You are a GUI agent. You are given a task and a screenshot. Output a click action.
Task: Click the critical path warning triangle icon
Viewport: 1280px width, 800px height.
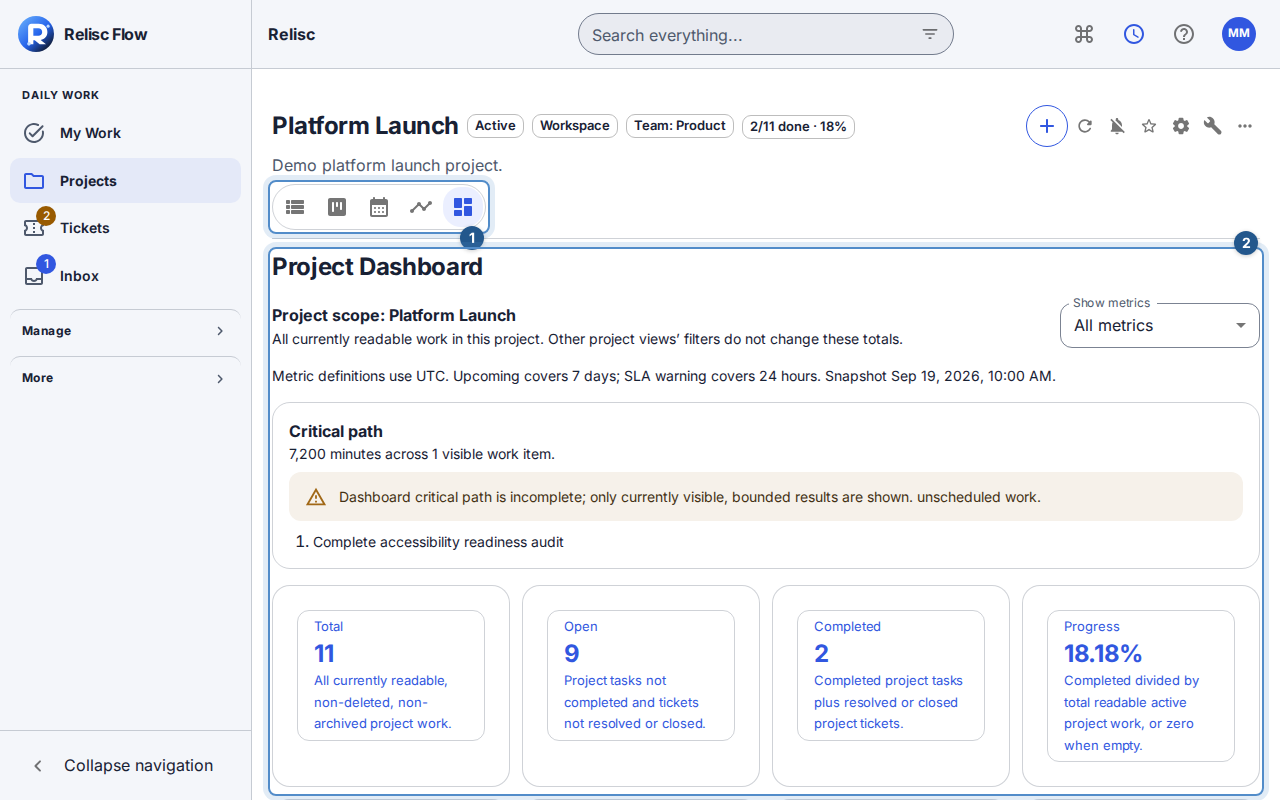point(316,497)
